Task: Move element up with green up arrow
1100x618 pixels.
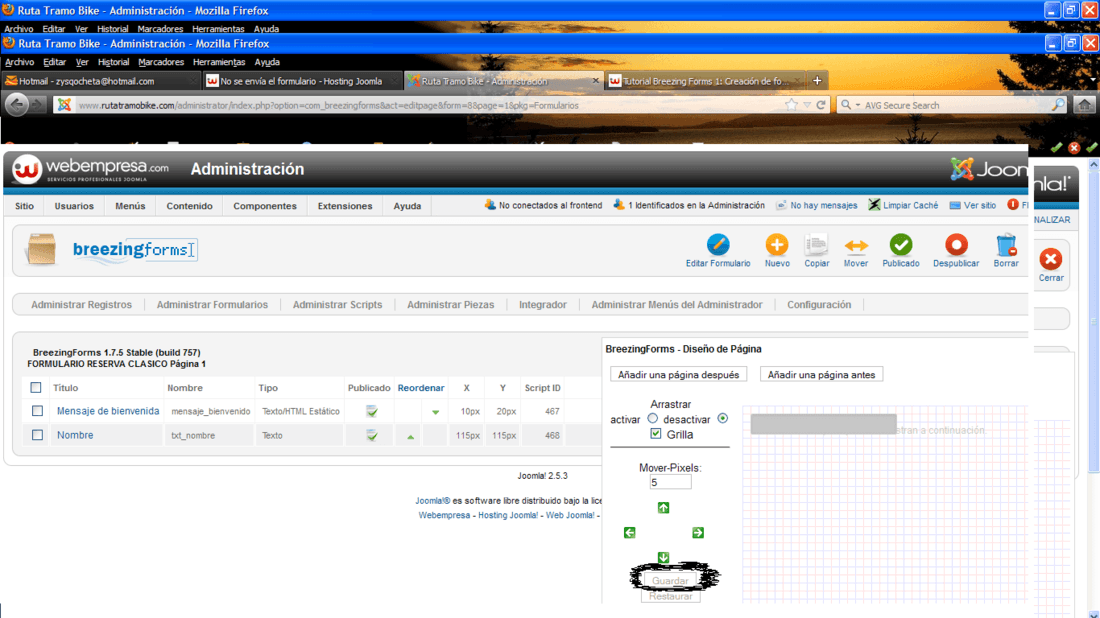Action: (x=663, y=507)
